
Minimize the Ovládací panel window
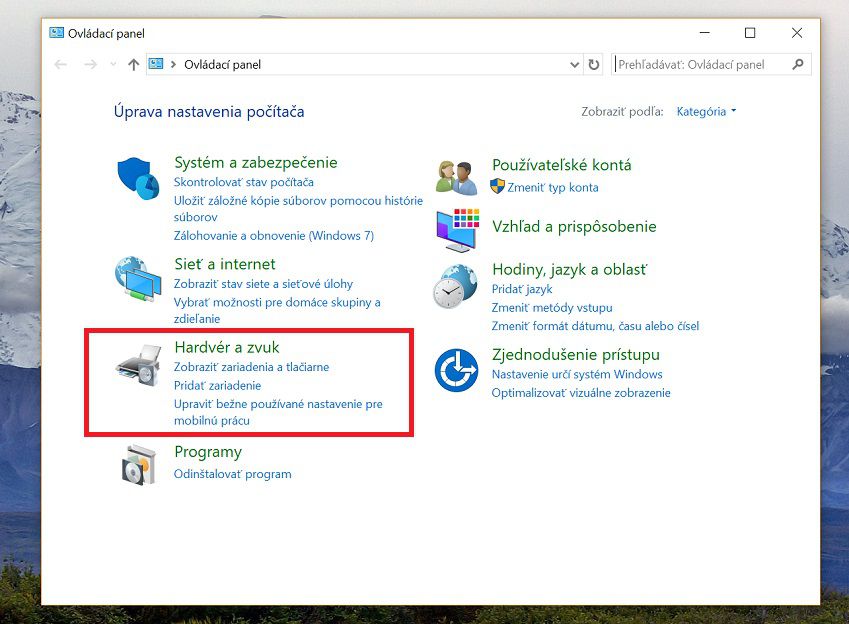pos(704,33)
